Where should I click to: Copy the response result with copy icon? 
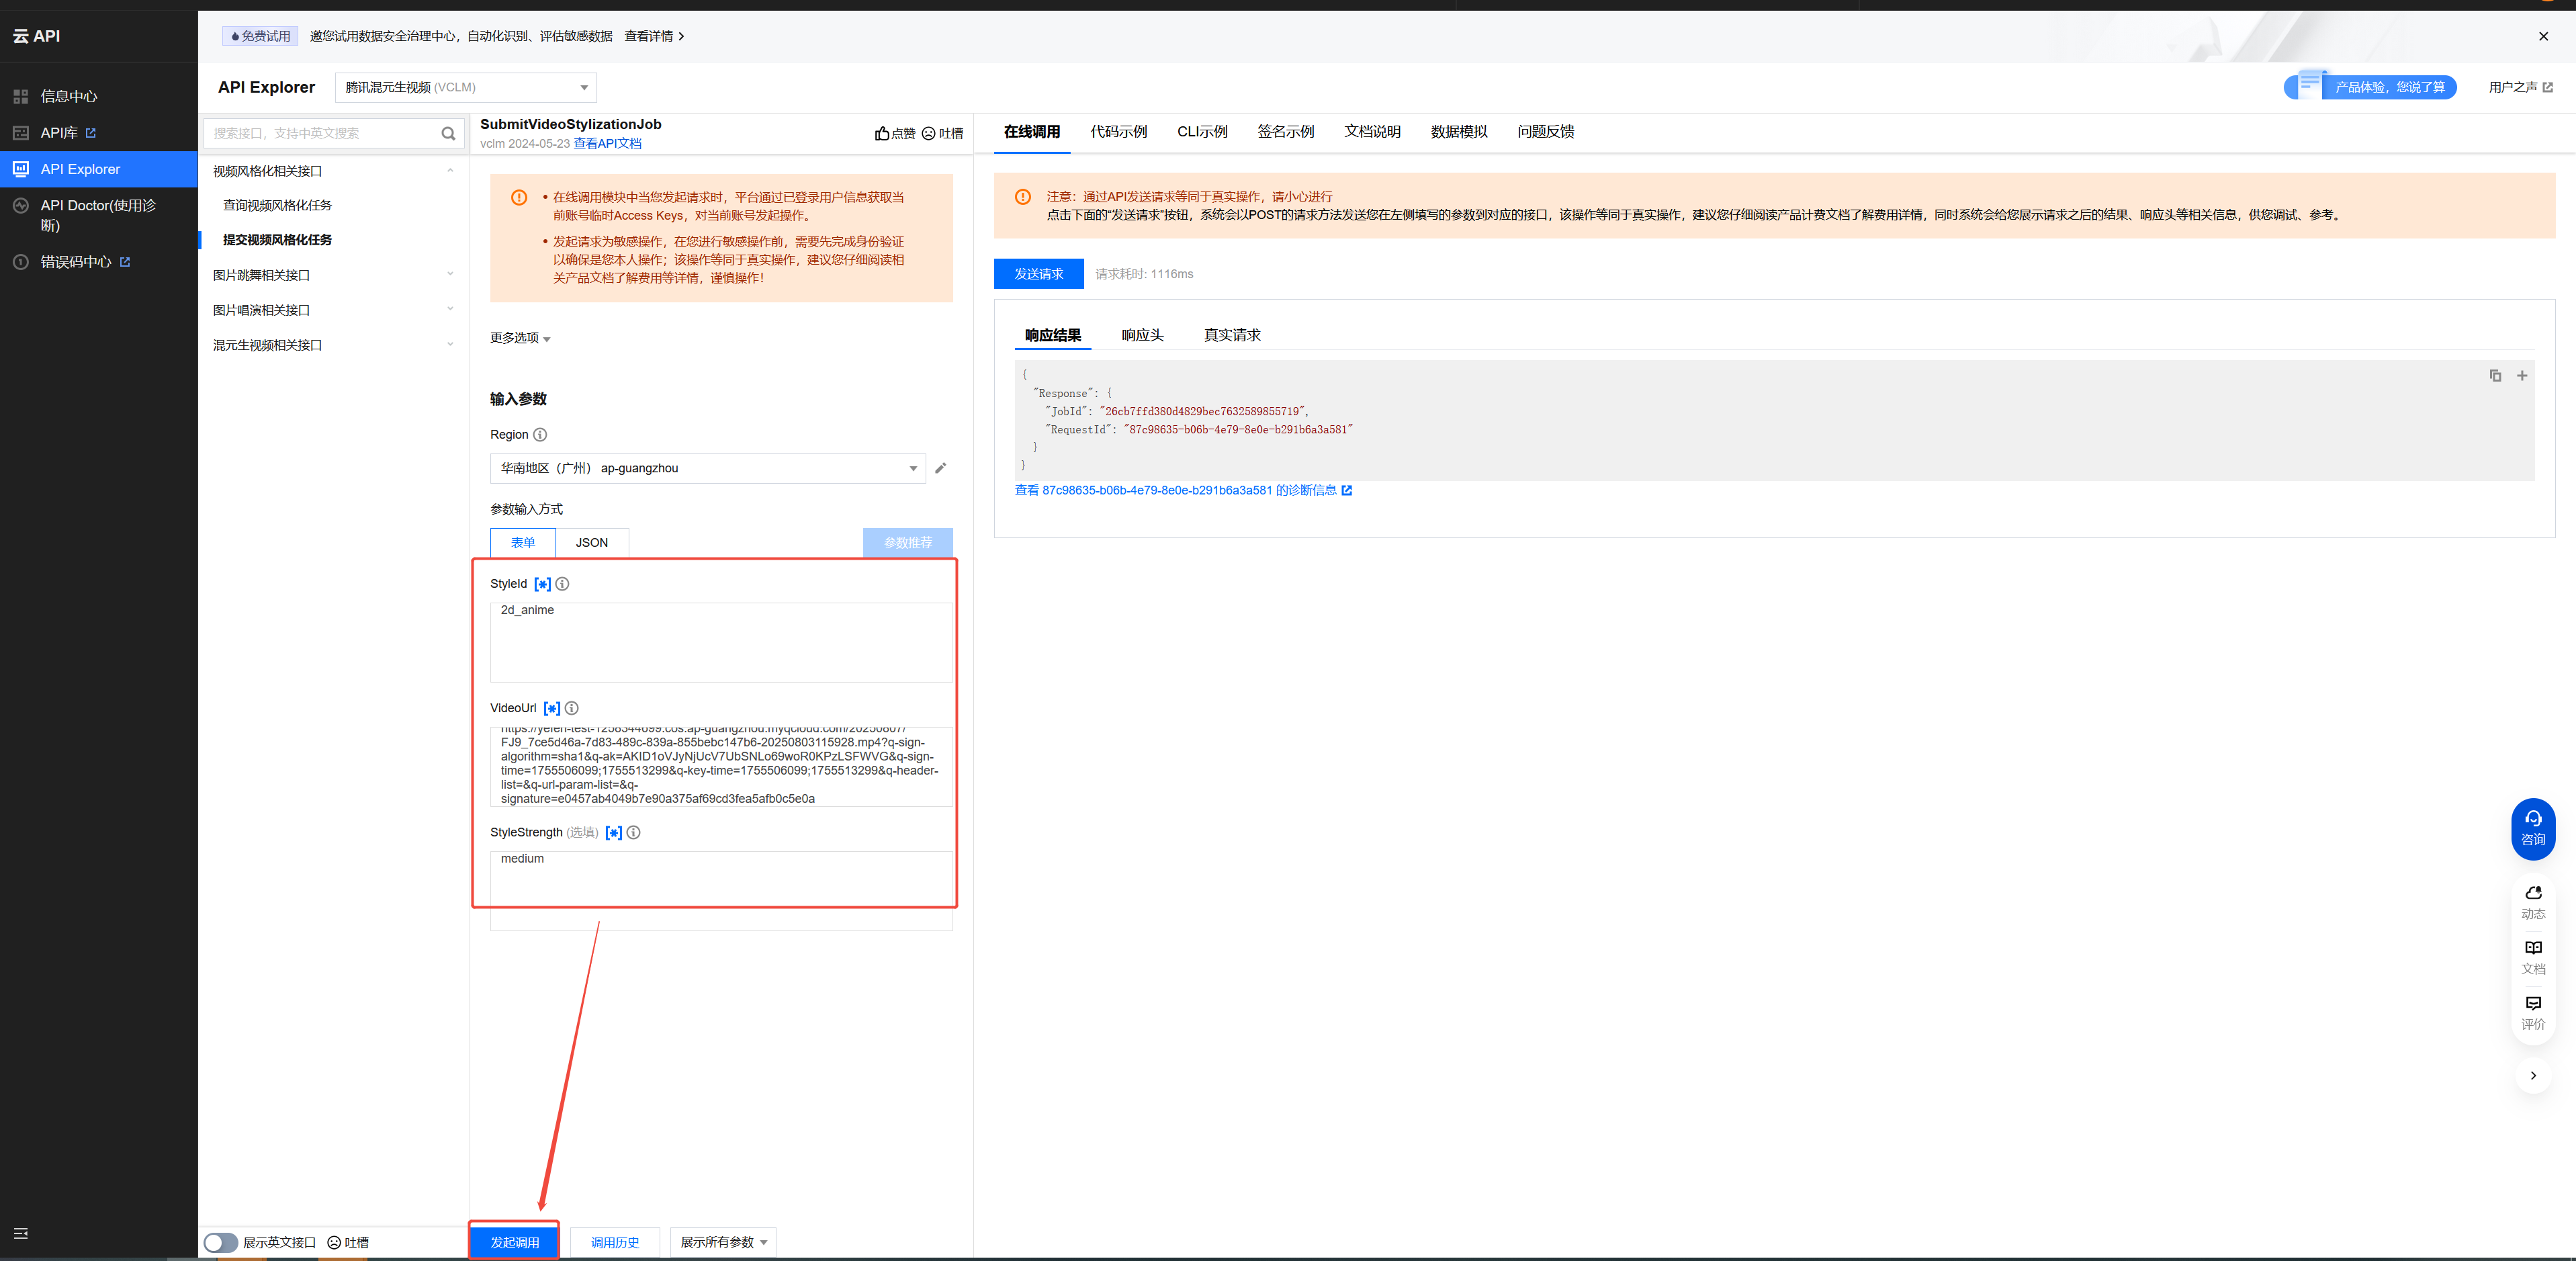coord(2495,375)
